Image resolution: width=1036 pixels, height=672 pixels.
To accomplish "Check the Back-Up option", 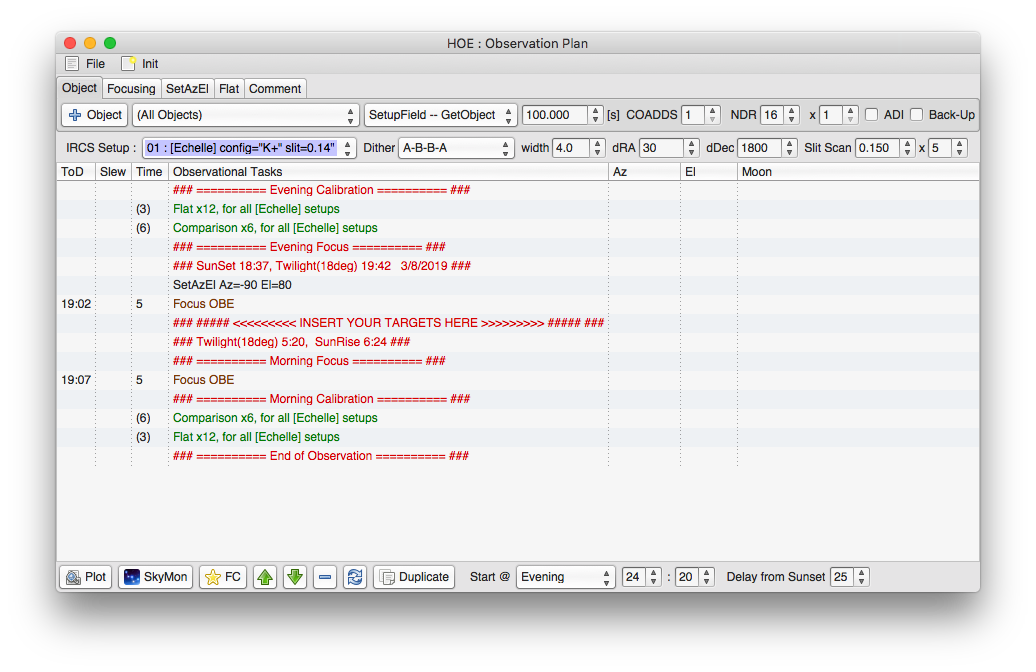I will click(916, 114).
